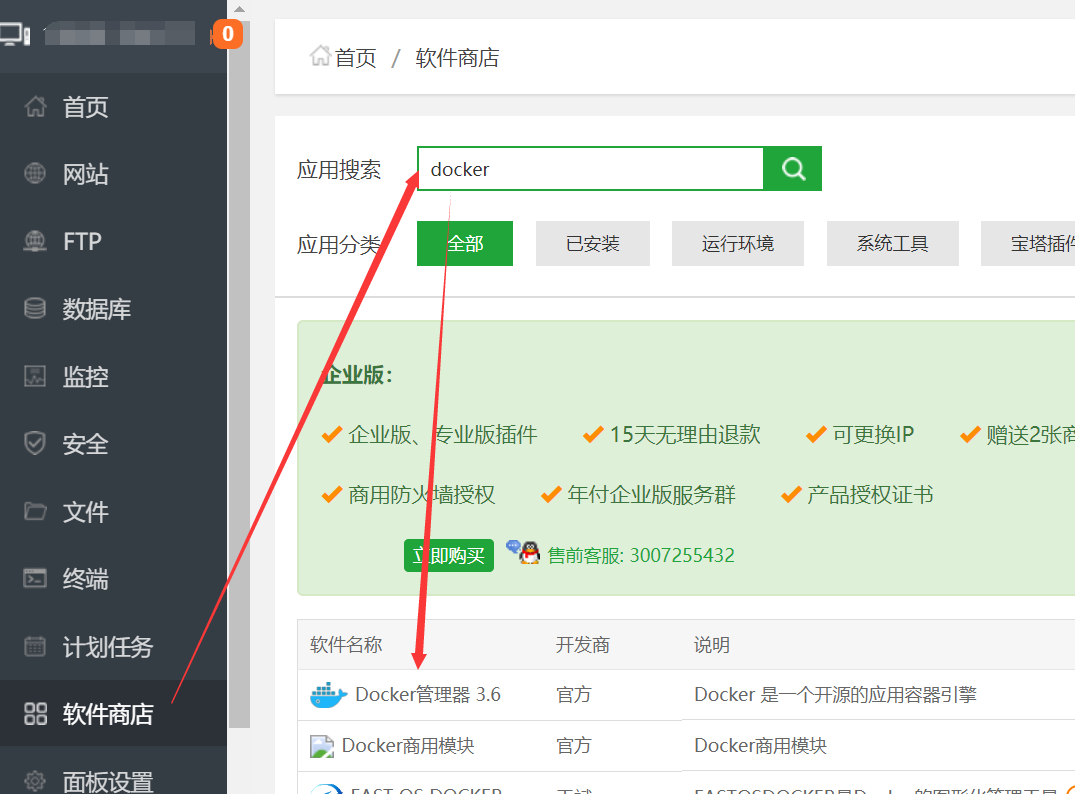Go to 首页 via breadcrumb link
This screenshot has height=794, width=1075.
click(356, 58)
